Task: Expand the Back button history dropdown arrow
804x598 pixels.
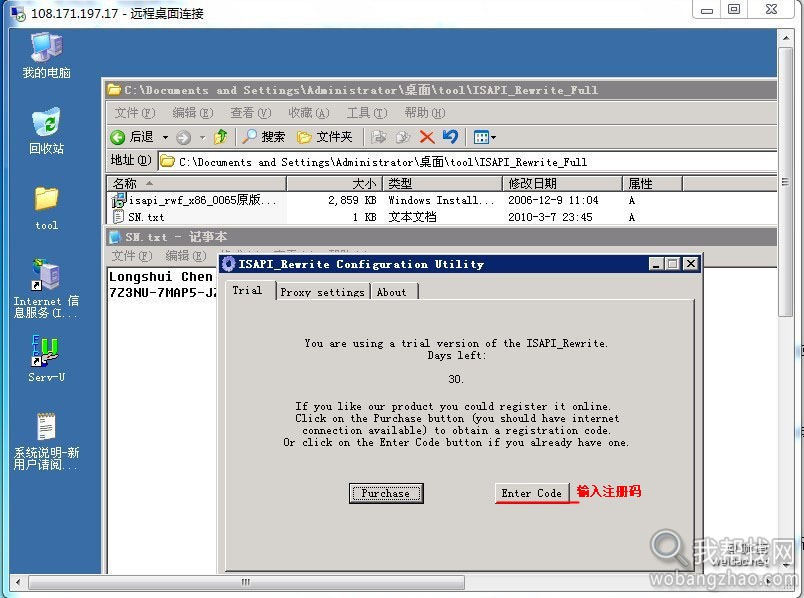Action: [165, 137]
